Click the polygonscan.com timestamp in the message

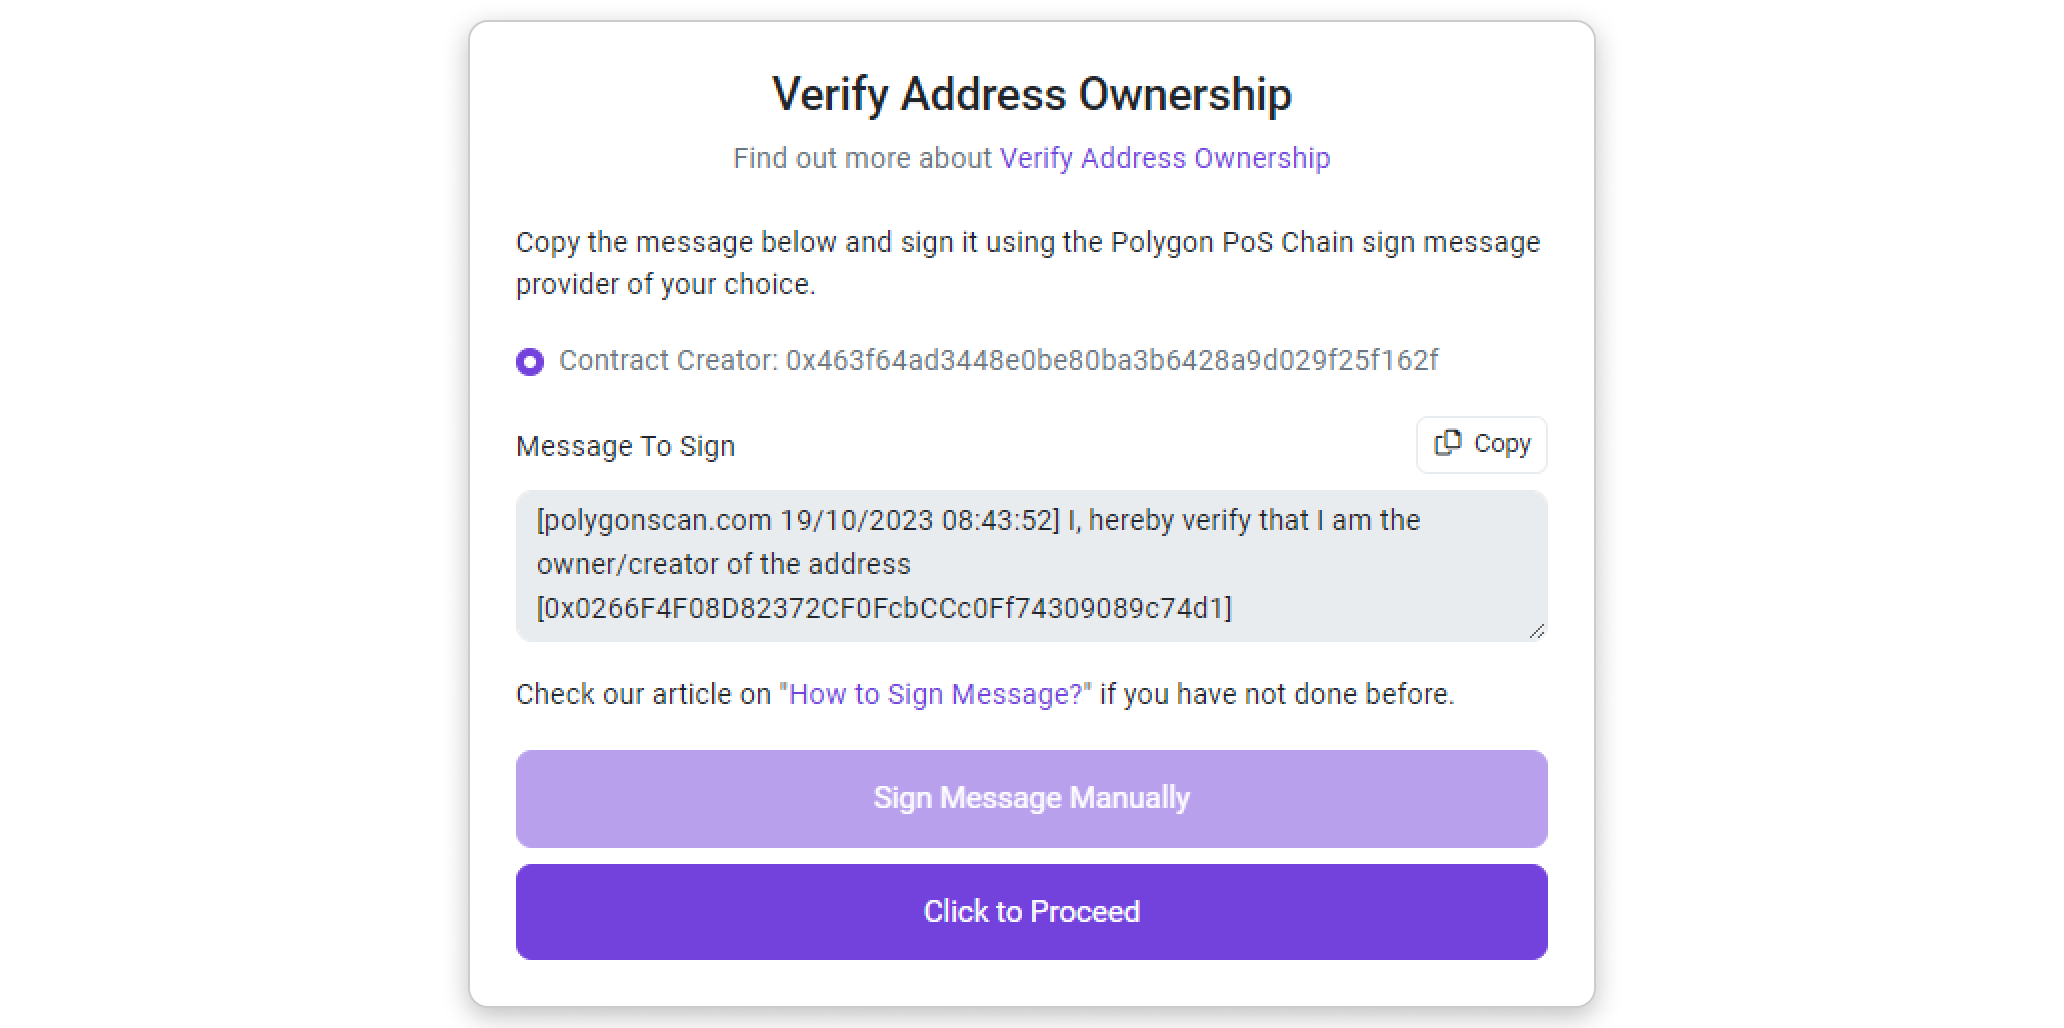pyautogui.click(x=797, y=520)
